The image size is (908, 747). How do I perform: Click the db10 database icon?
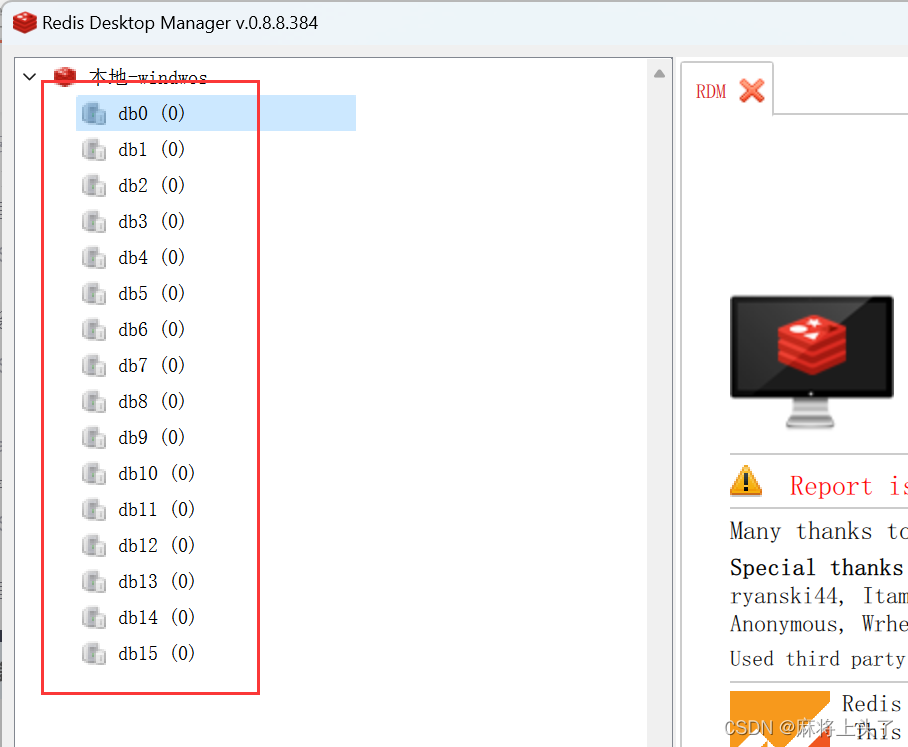tap(94, 474)
